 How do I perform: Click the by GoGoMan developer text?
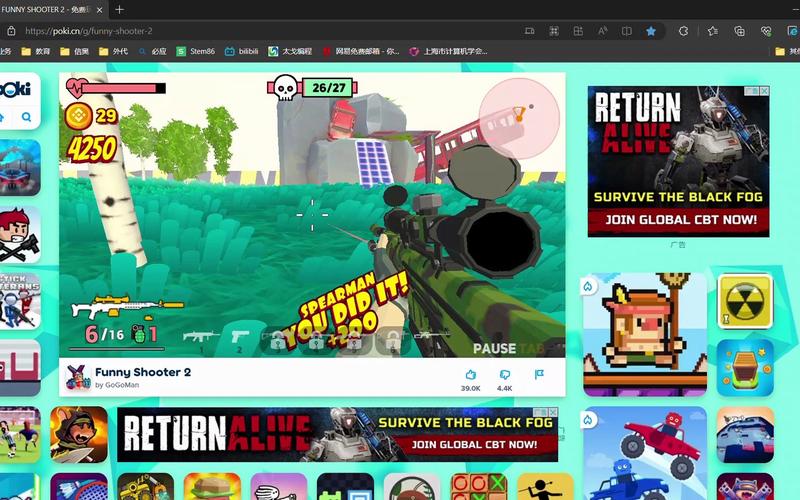click(x=117, y=385)
